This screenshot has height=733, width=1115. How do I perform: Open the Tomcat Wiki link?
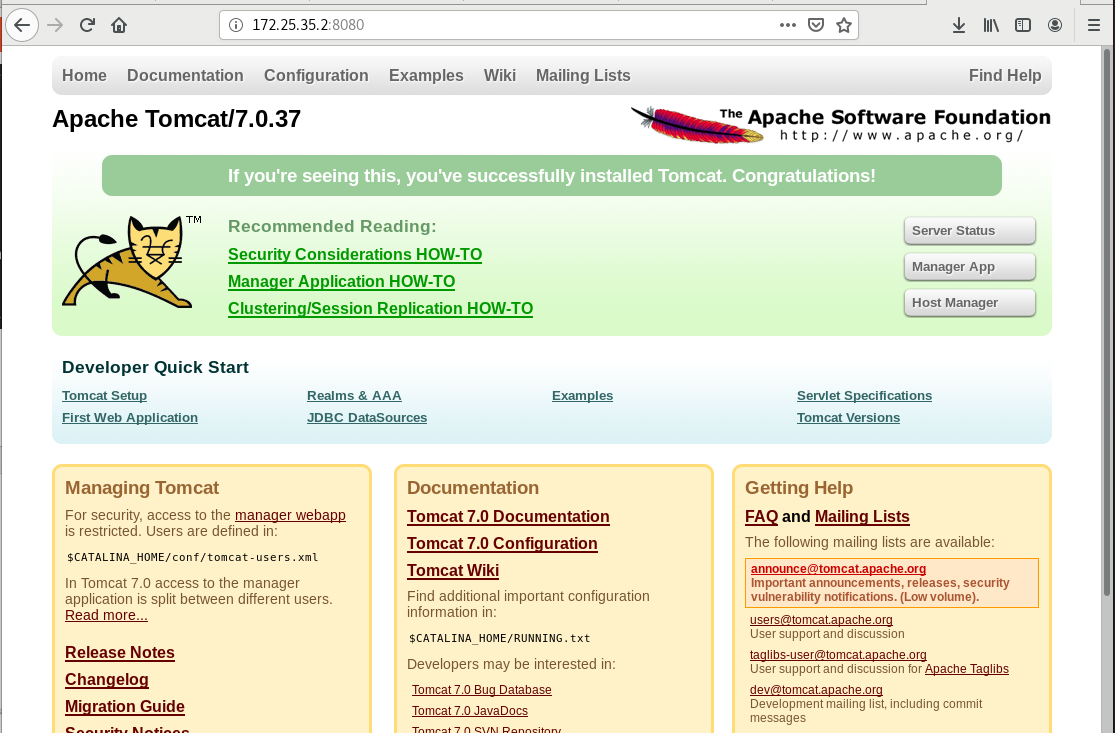coord(453,571)
